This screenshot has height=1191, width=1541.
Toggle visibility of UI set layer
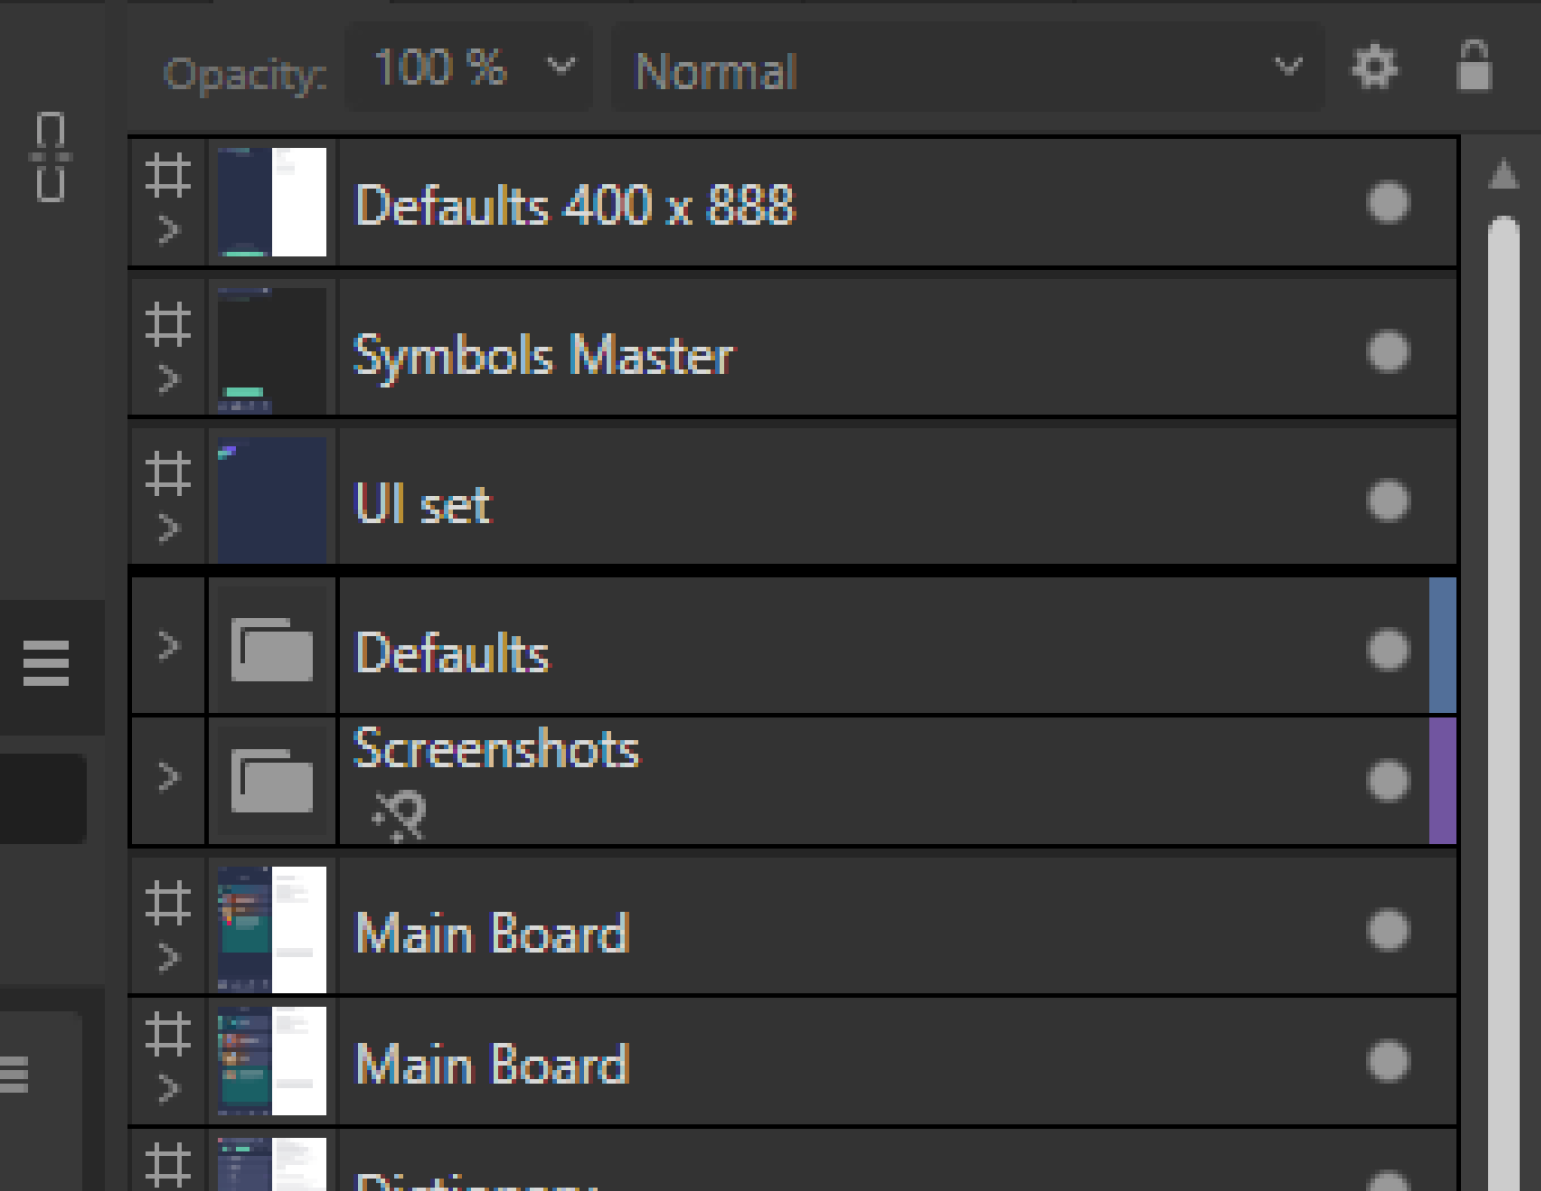pyautogui.click(x=1388, y=501)
